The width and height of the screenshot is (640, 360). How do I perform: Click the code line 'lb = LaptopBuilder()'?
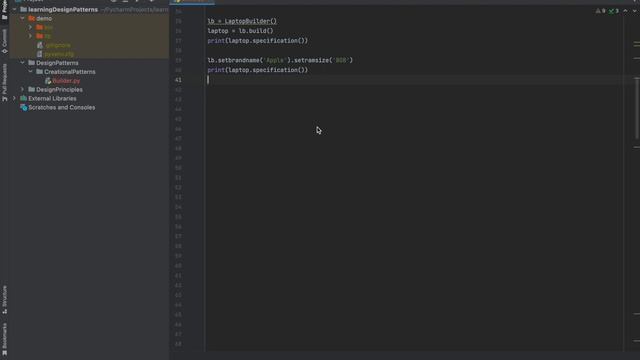coord(242,21)
